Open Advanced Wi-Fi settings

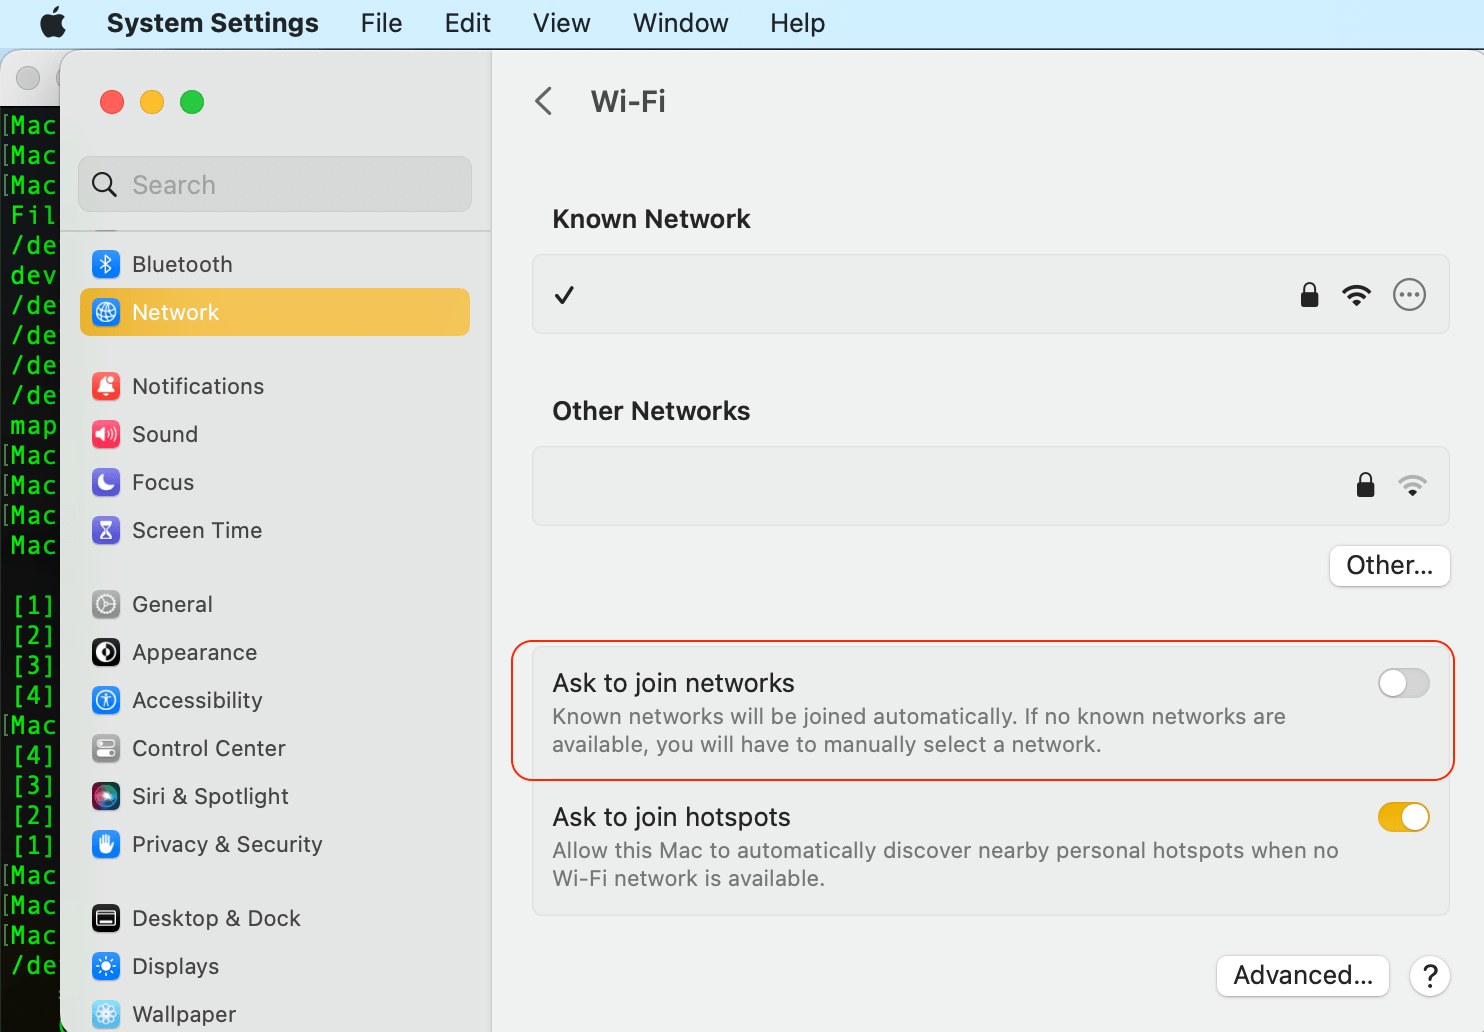[1302, 976]
